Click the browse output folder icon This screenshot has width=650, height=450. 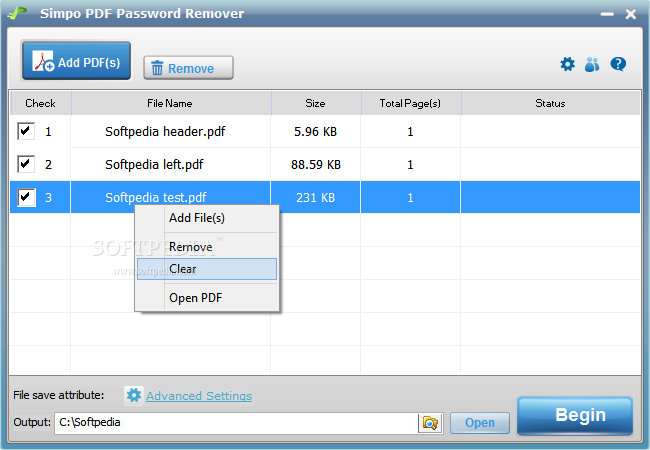(x=430, y=423)
